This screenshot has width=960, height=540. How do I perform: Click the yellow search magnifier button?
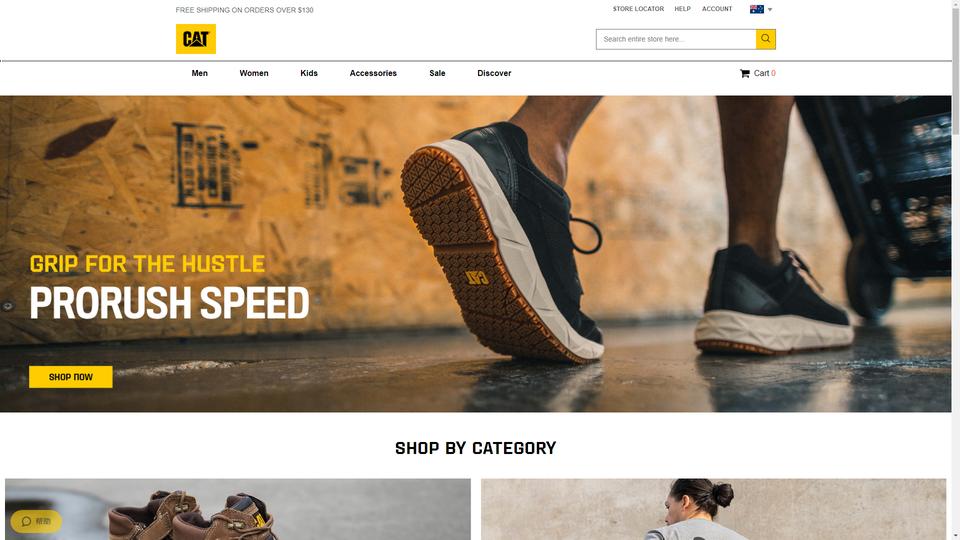(x=765, y=39)
